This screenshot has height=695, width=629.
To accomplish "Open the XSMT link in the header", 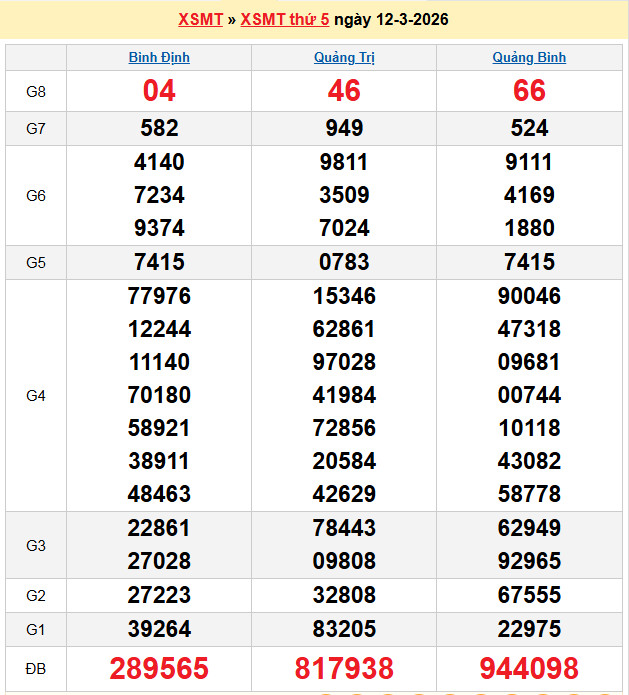I will [x=200, y=20].
